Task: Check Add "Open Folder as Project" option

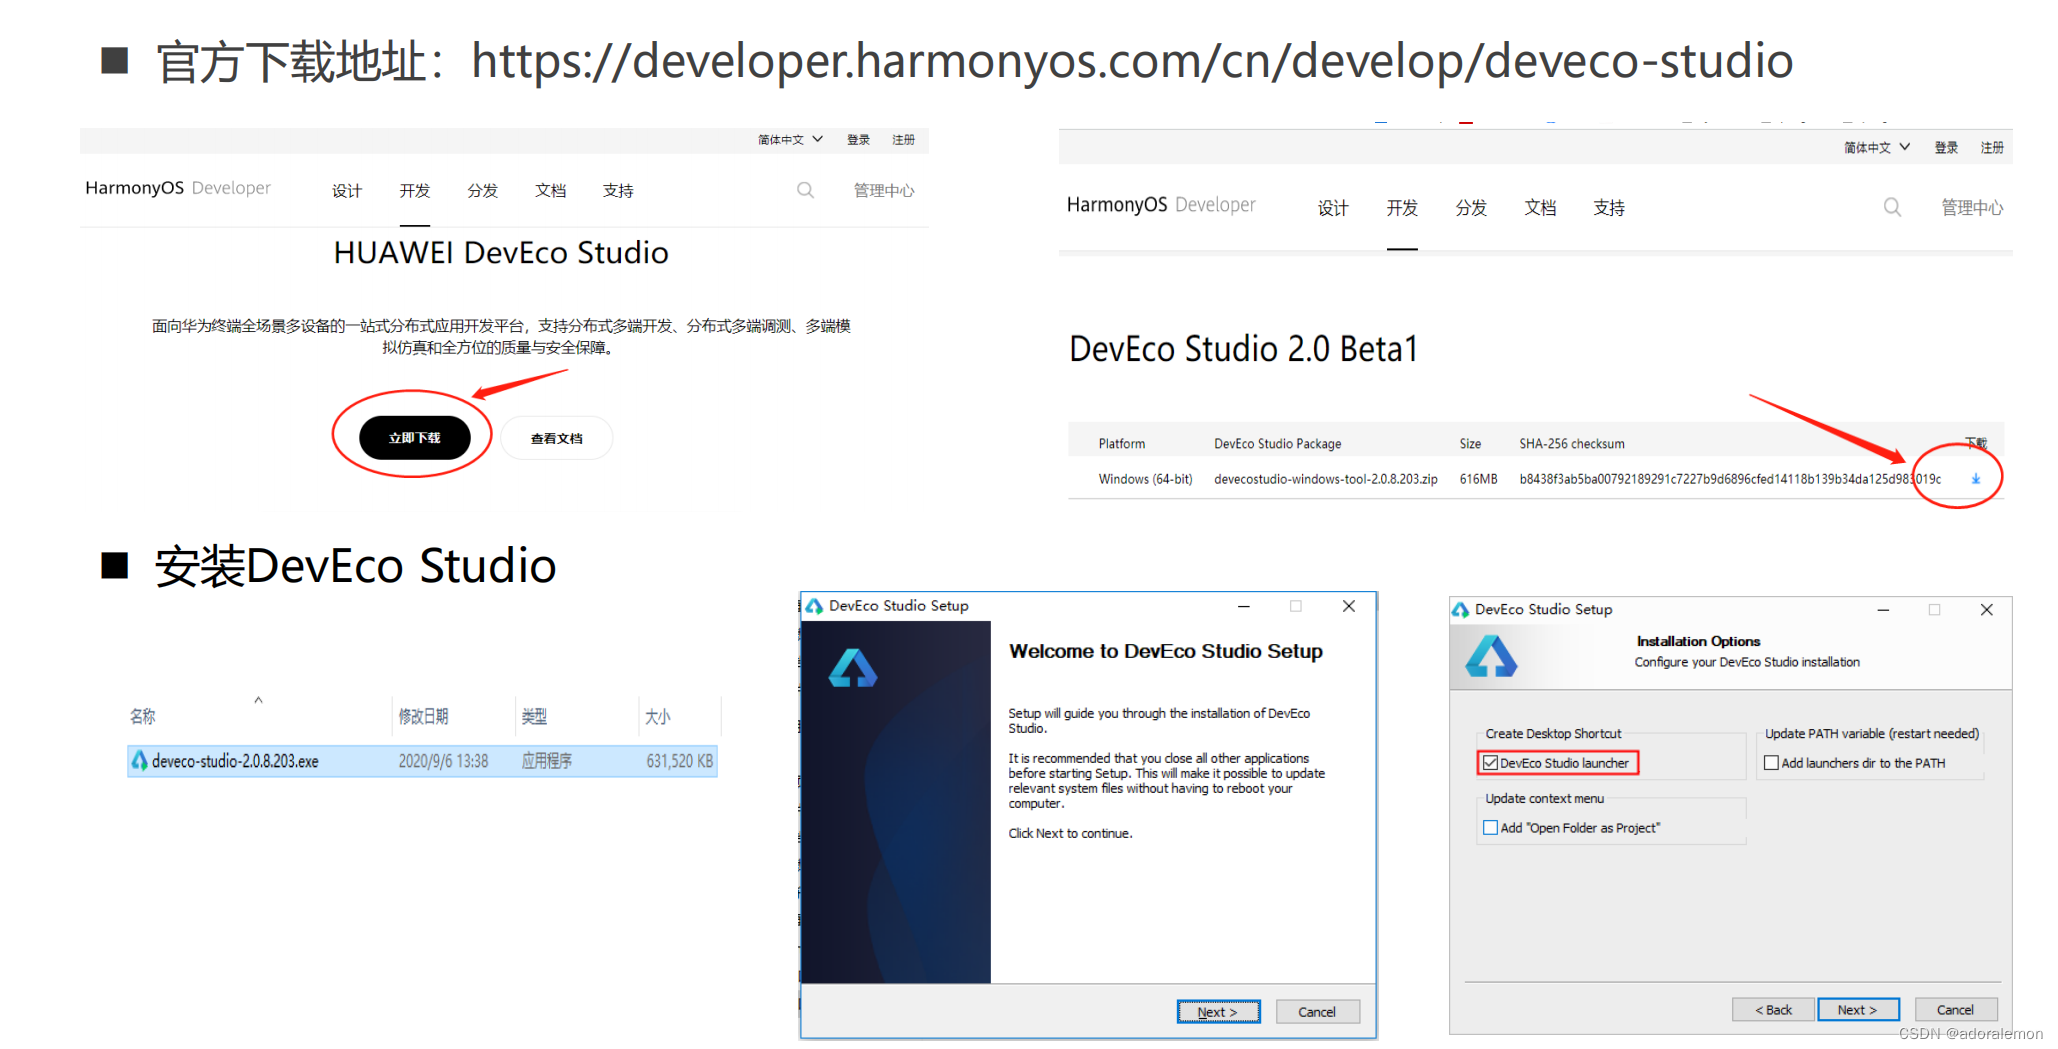Action: pos(1490,828)
